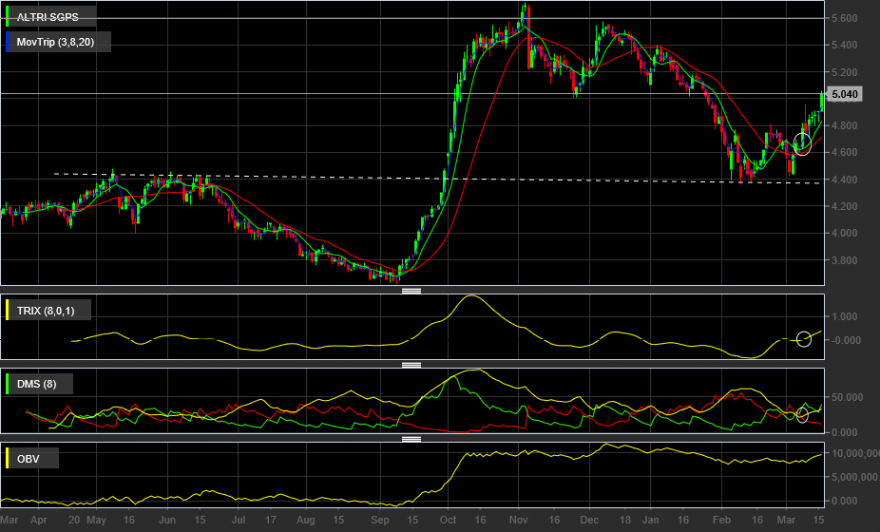
Task: Click the Feb label on time axis
Action: coord(721,520)
